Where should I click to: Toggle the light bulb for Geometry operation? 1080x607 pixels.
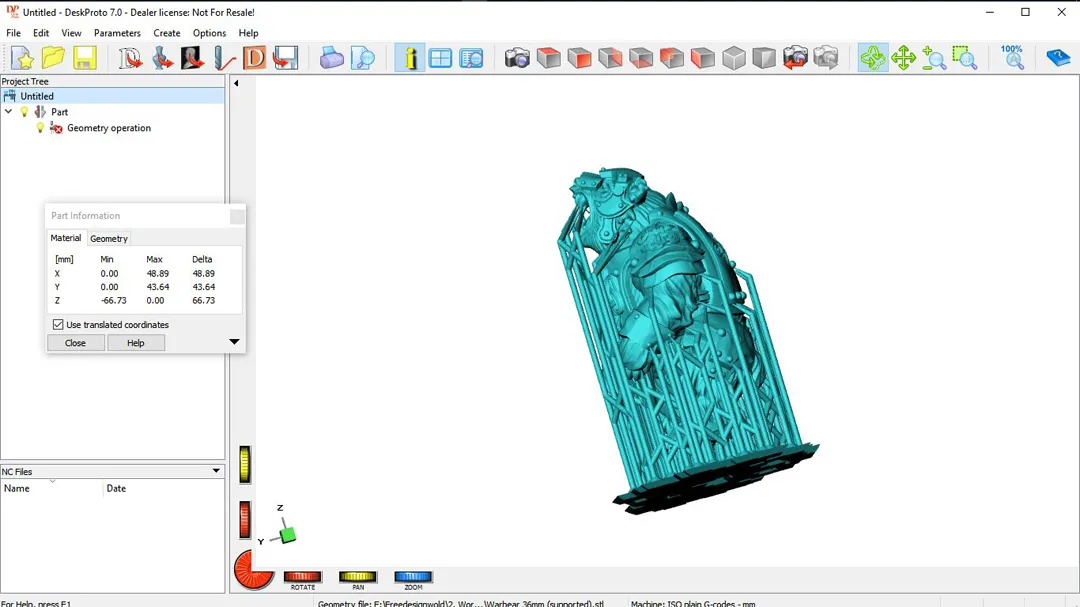[x=41, y=127]
